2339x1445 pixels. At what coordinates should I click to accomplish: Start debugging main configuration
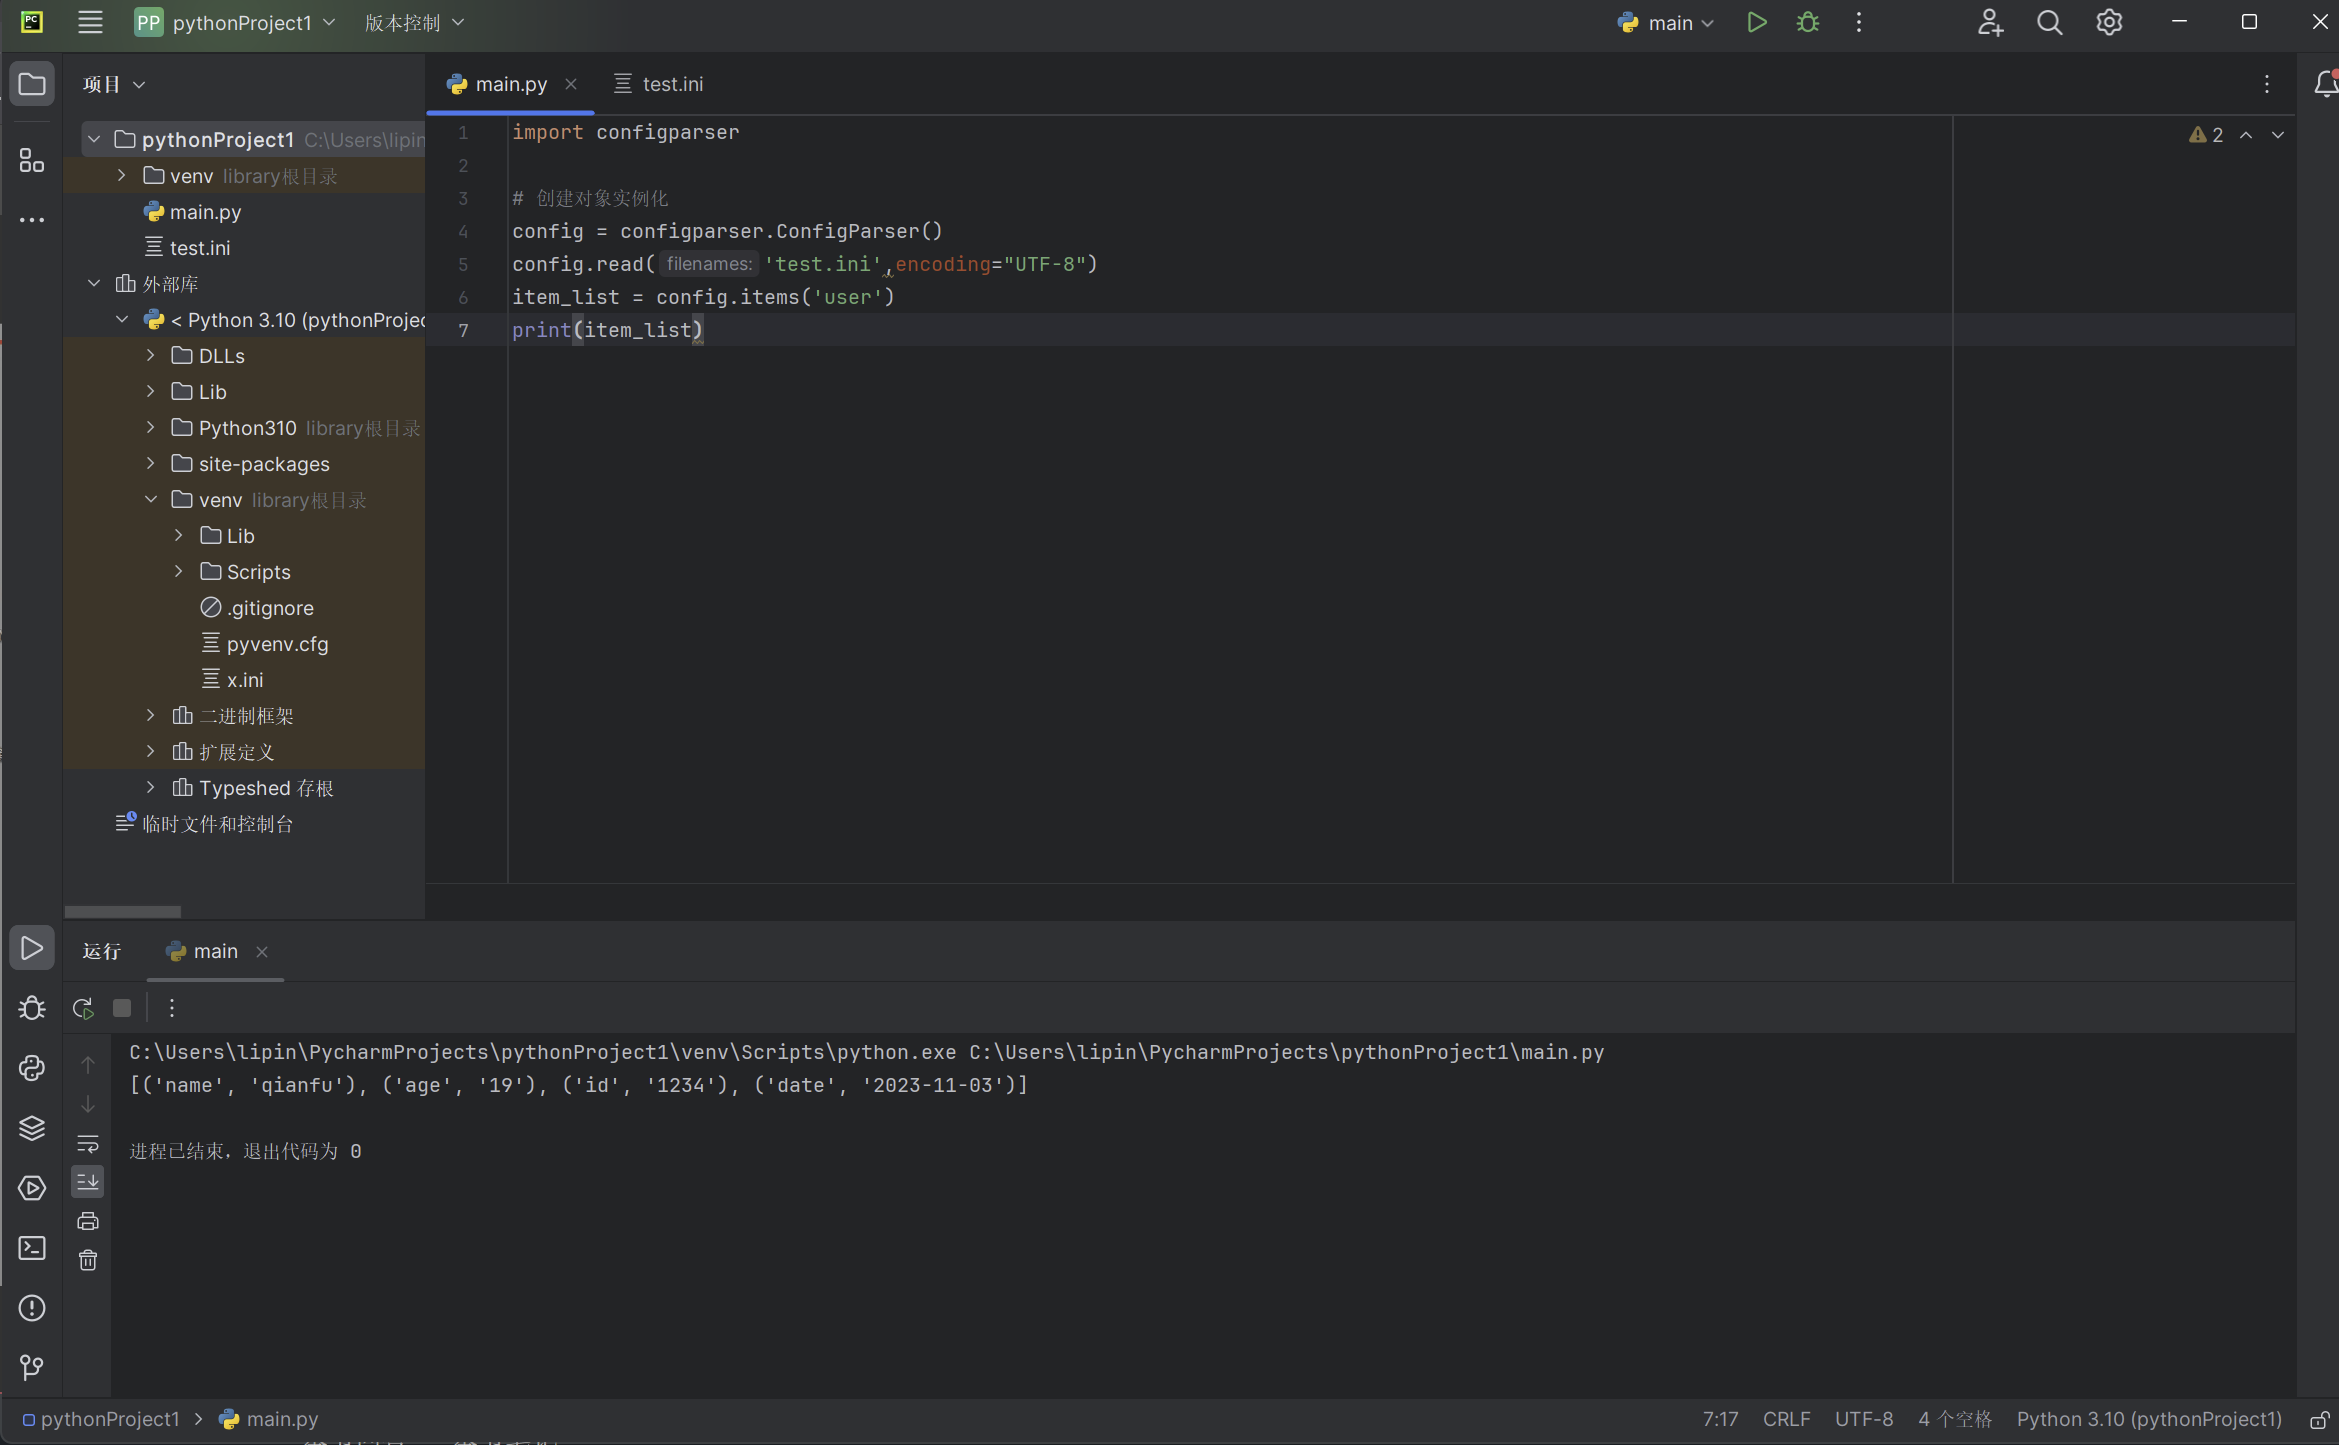(x=1807, y=22)
